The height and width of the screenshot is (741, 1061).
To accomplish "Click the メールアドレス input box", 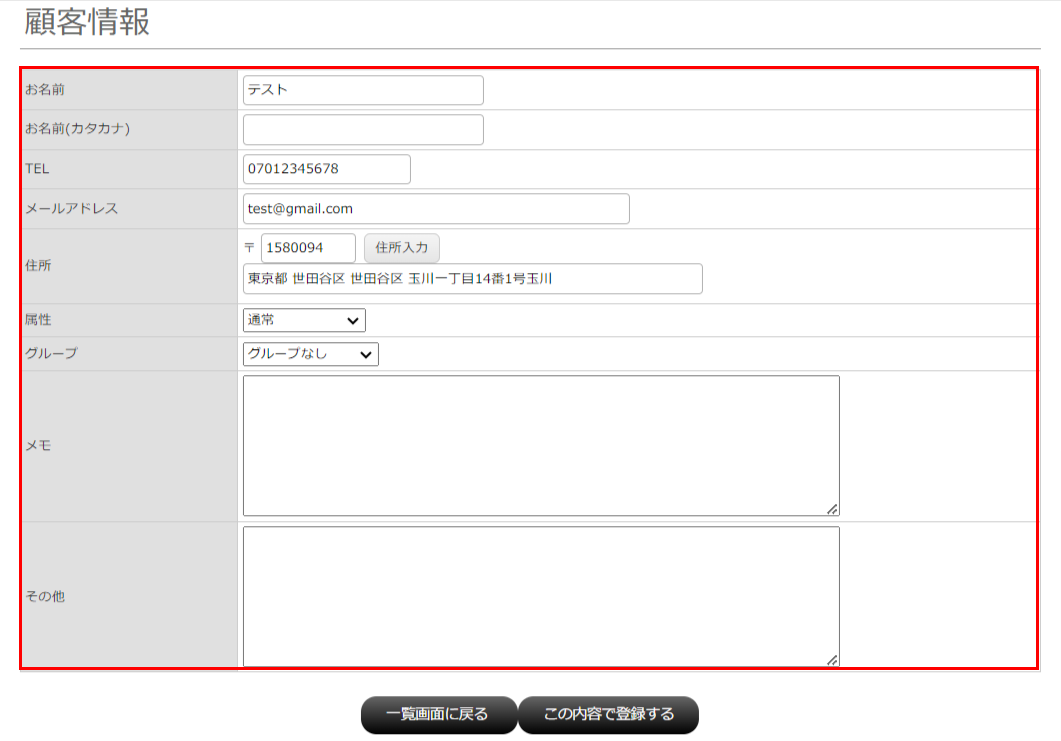I will tap(436, 209).
